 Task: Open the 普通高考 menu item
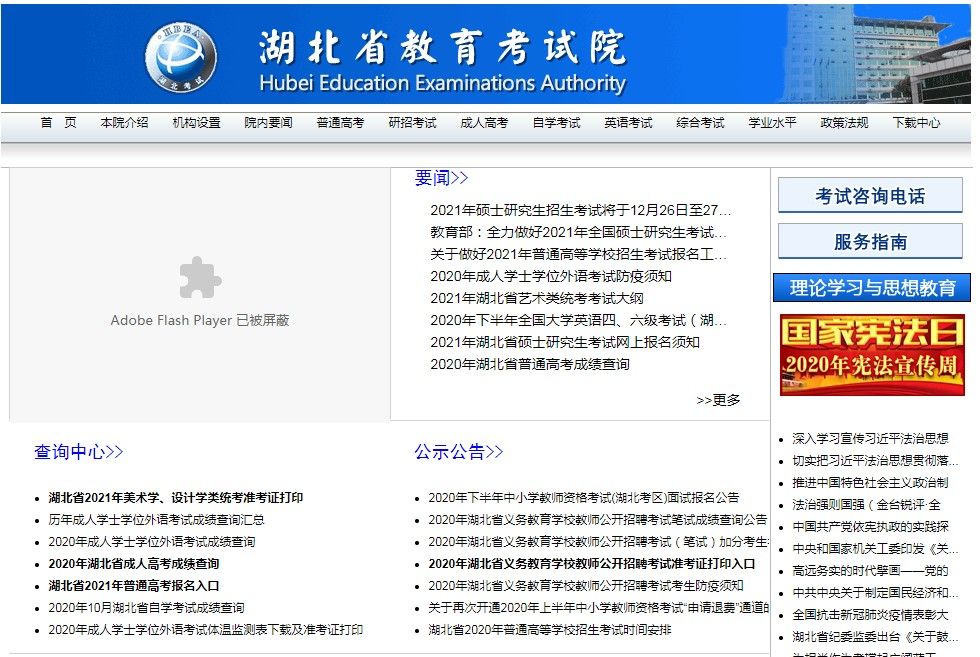340,123
